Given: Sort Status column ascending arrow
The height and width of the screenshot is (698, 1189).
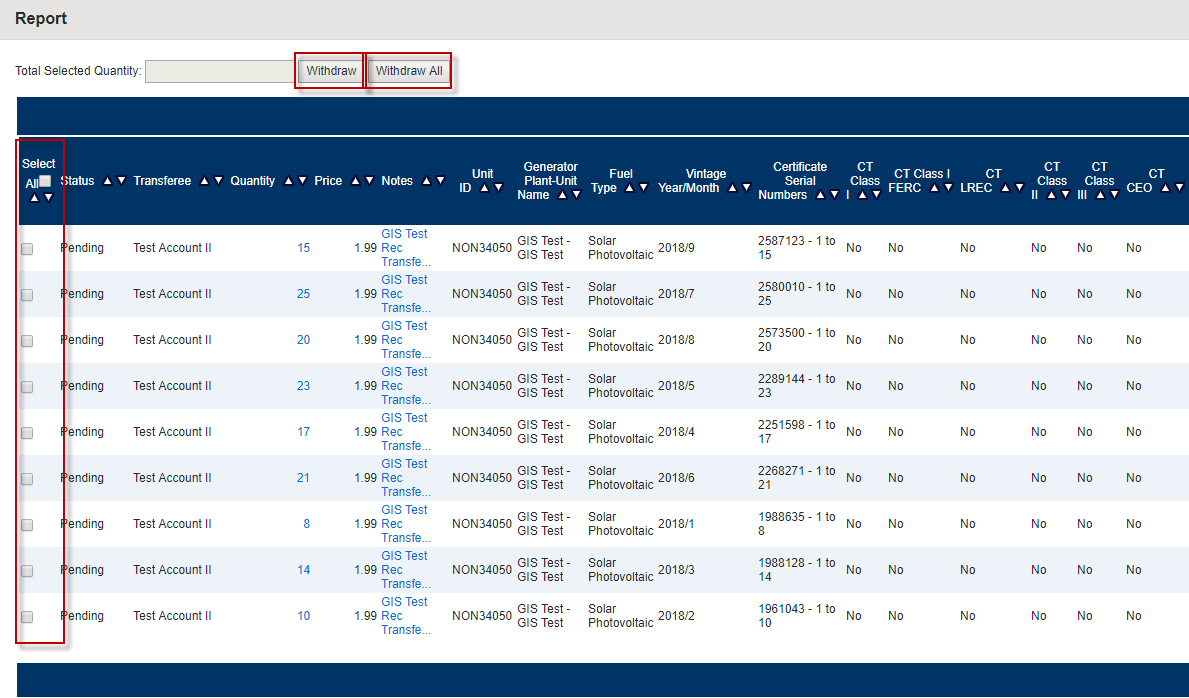Looking at the screenshot, I should 107,181.
